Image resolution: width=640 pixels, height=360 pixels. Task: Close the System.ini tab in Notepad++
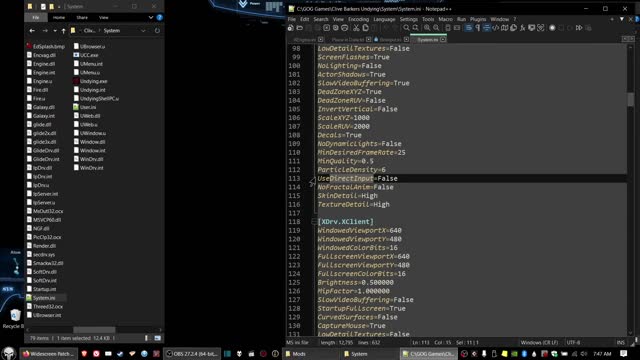pyautogui.click(x=443, y=40)
